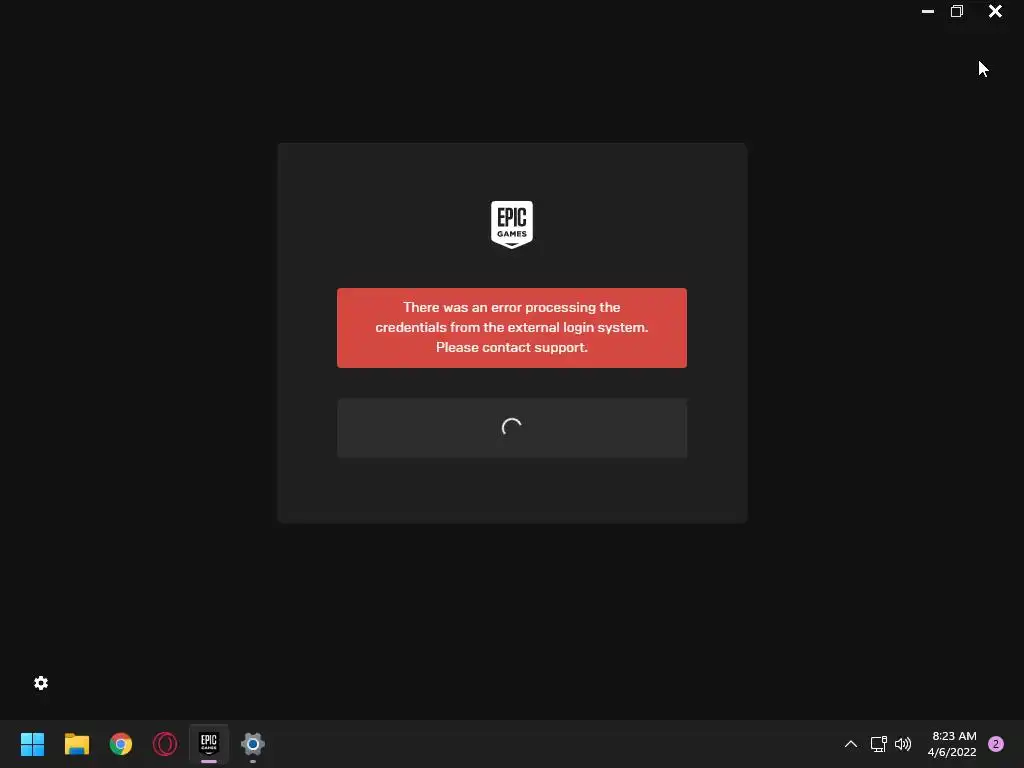Expand the hidden system tray icons chevron

(851, 744)
